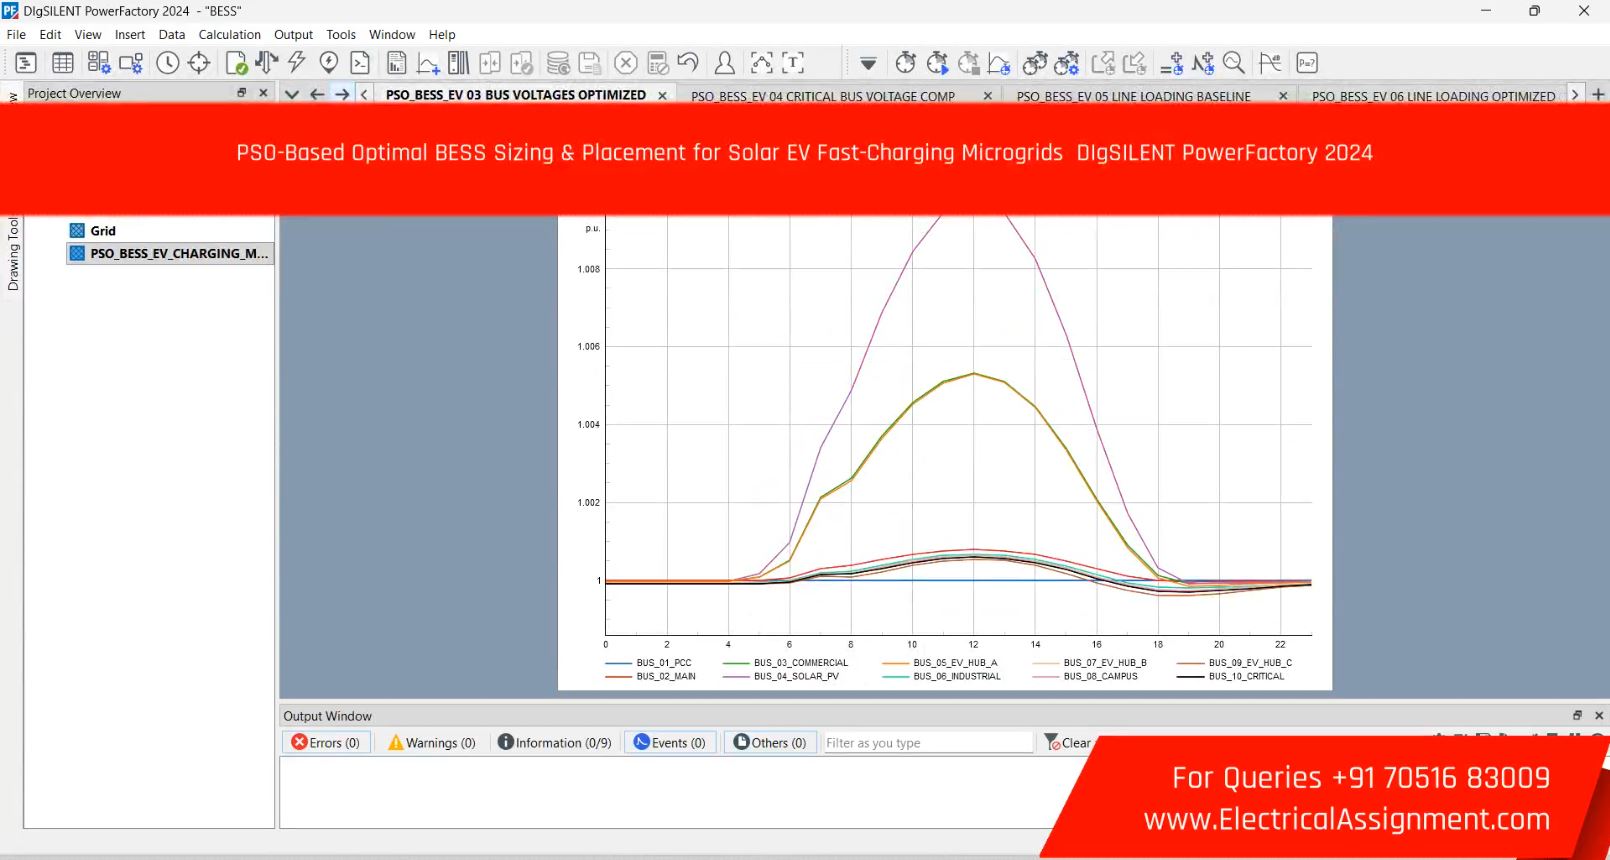1610x860 pixels.
Task: Open the toolbar selection dropdown triangle
Action: pyautogui.click(x=868, y=64)
